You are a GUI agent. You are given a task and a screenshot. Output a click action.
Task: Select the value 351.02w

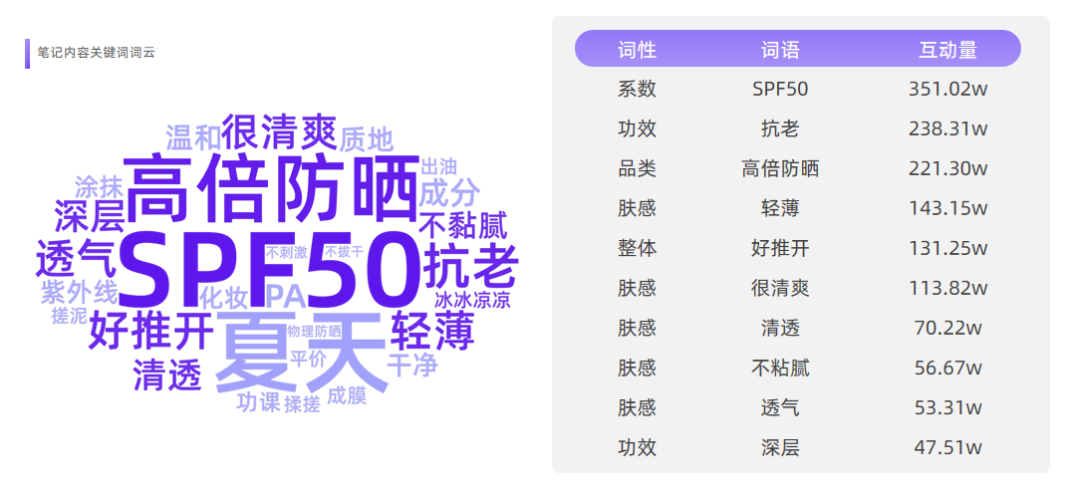point(948,89)
